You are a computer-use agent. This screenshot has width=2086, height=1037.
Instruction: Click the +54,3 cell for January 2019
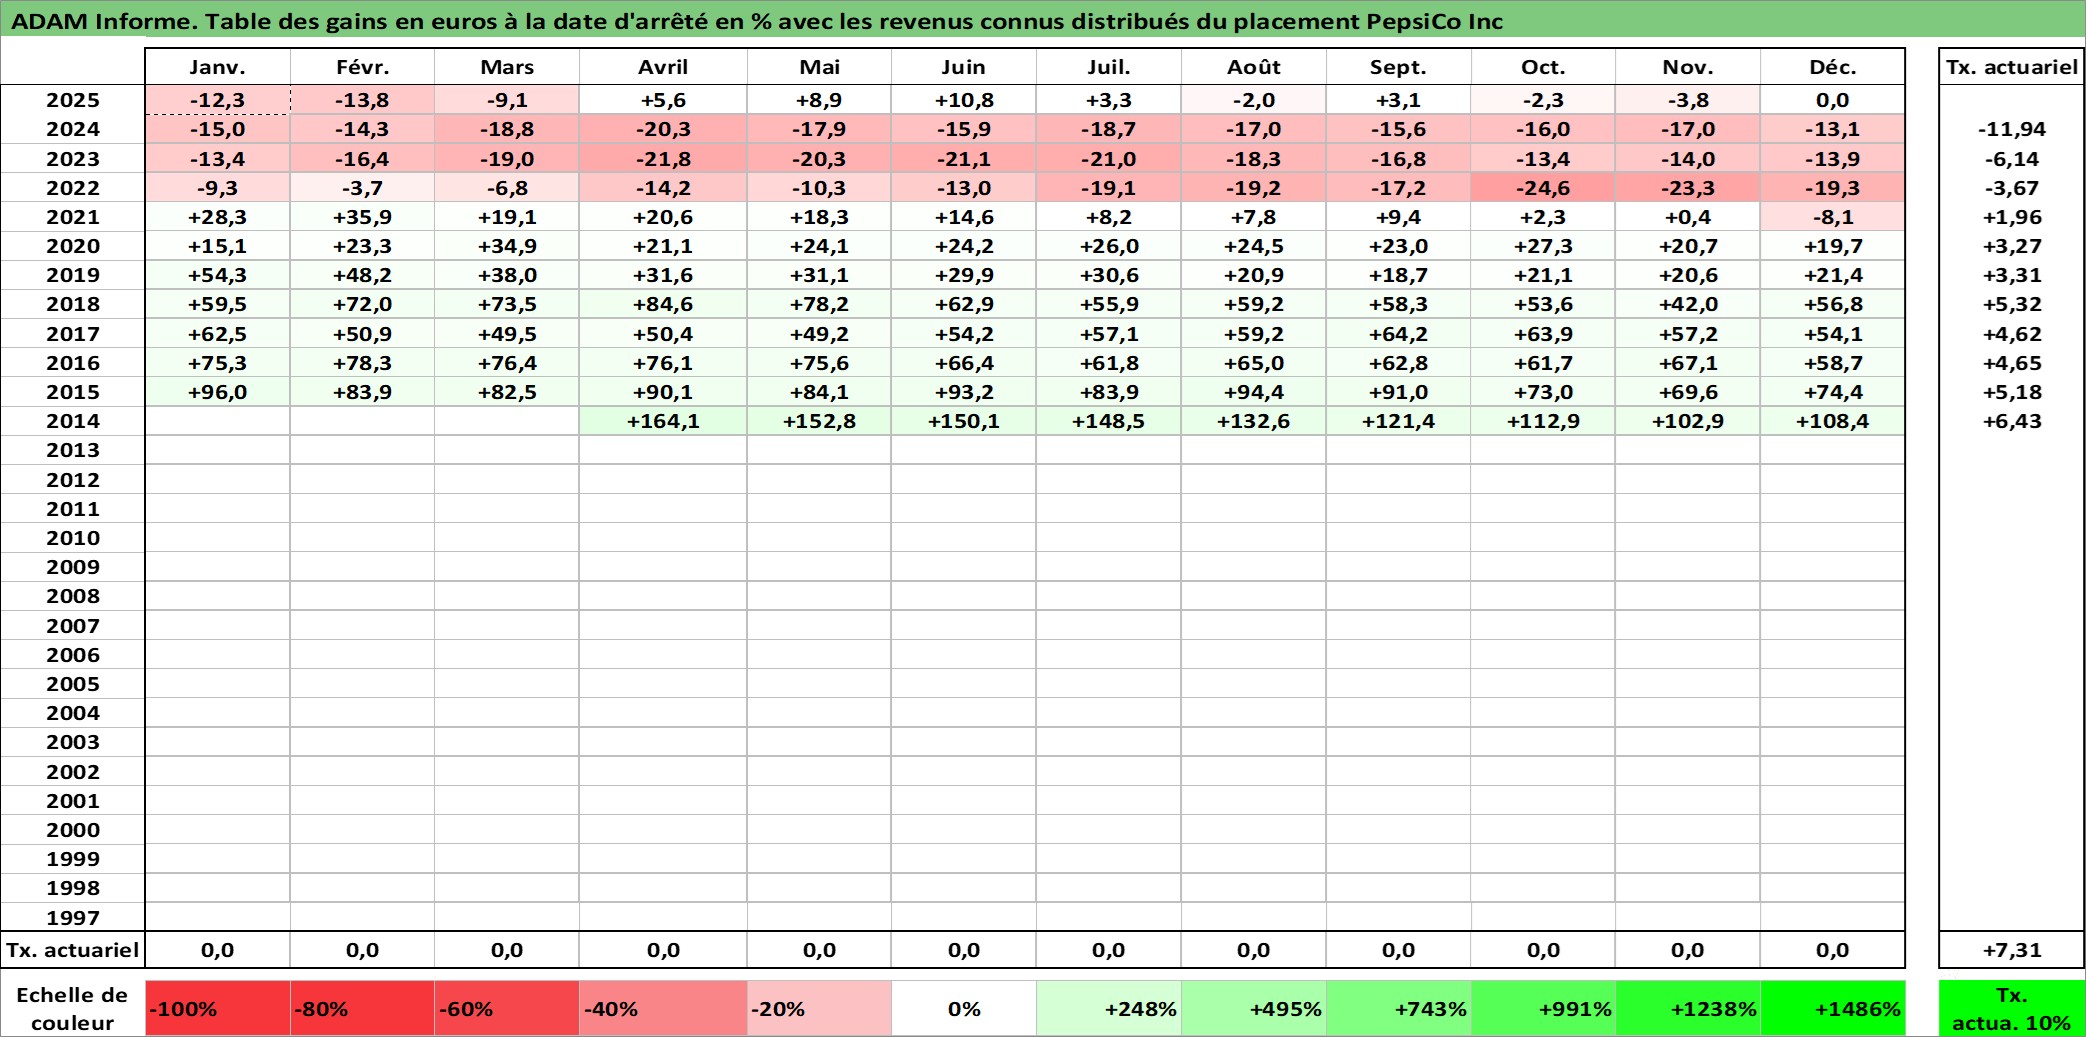click(217, 275)
